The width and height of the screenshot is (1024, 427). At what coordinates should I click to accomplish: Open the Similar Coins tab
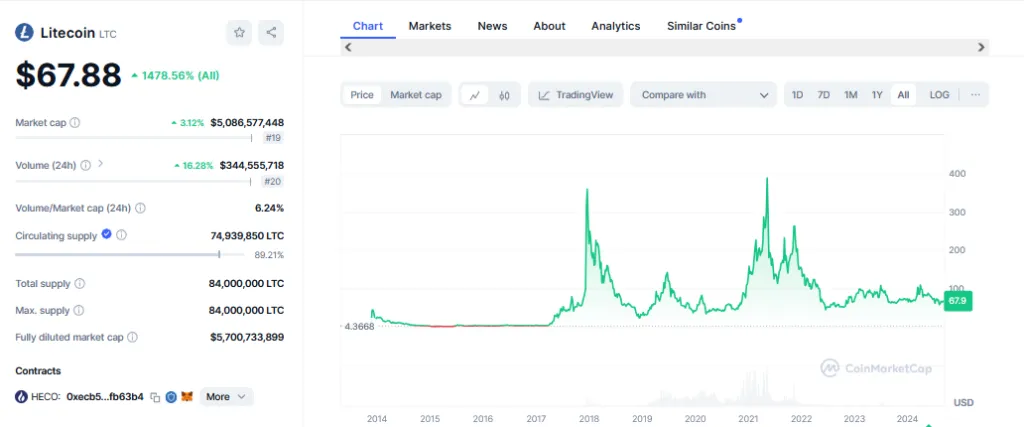pyautogui.click(x=701, y=26)
